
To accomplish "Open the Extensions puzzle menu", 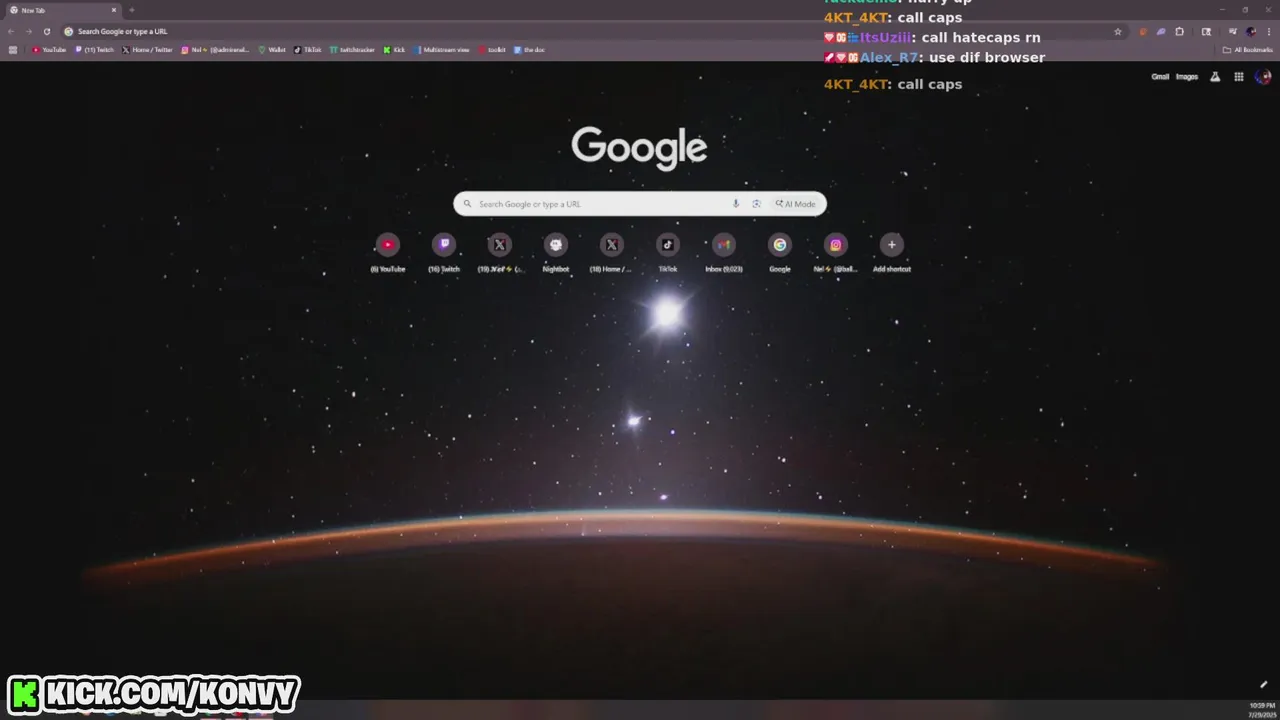I will pyautogui.click(x=1180, y=32).
